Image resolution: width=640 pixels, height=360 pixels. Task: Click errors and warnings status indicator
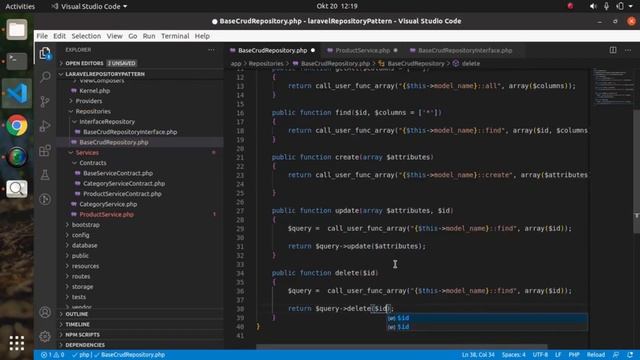point(52,355)
